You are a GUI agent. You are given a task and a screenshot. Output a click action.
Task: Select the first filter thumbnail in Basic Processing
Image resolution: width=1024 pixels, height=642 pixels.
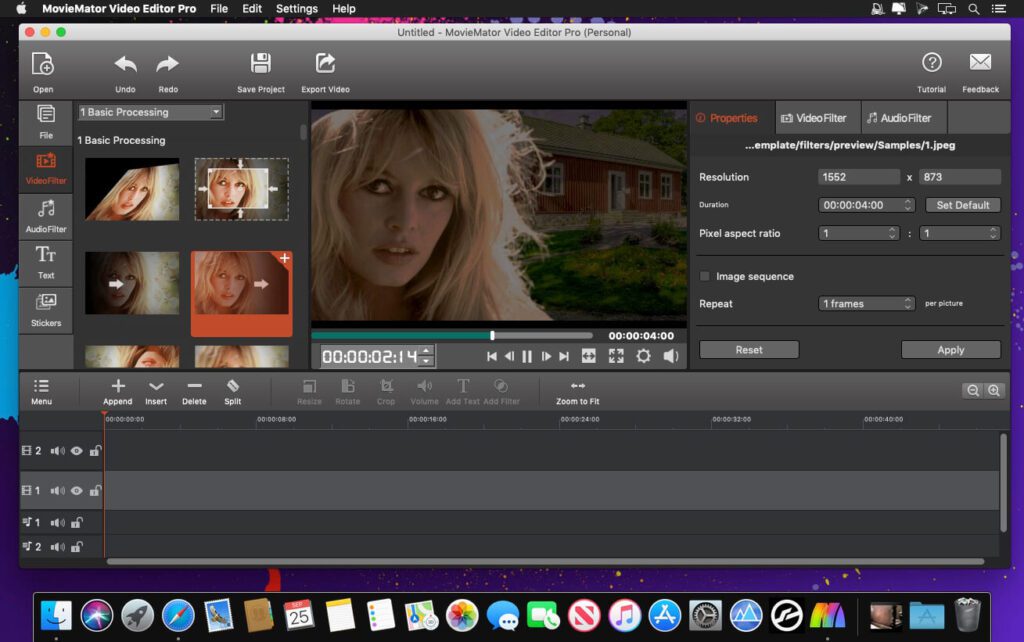(131, 189)
